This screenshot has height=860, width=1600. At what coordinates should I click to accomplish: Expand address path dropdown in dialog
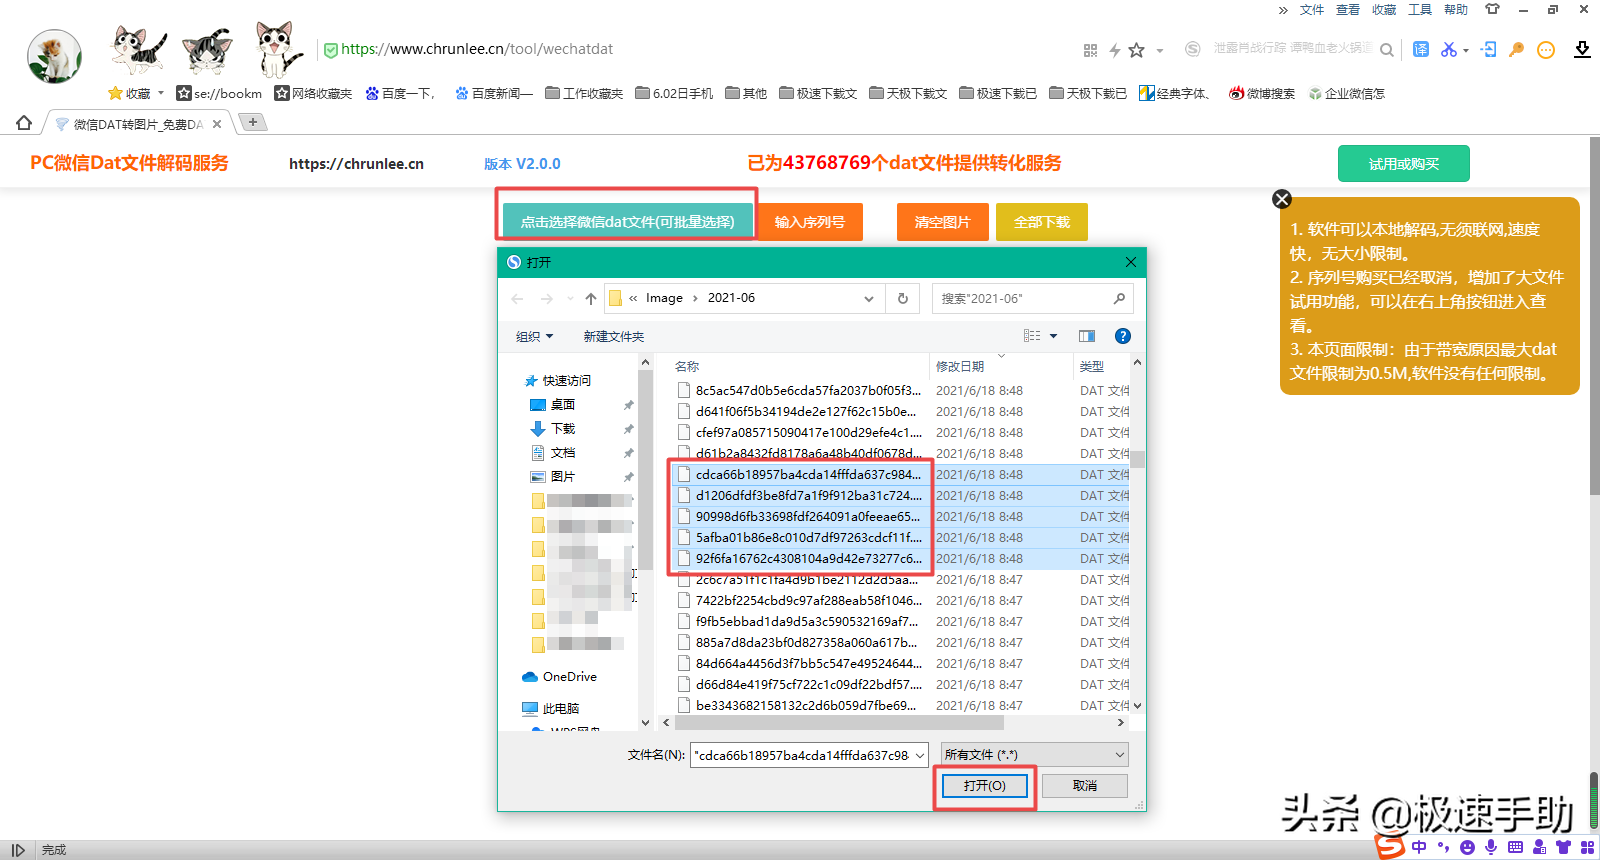[869, 298]
